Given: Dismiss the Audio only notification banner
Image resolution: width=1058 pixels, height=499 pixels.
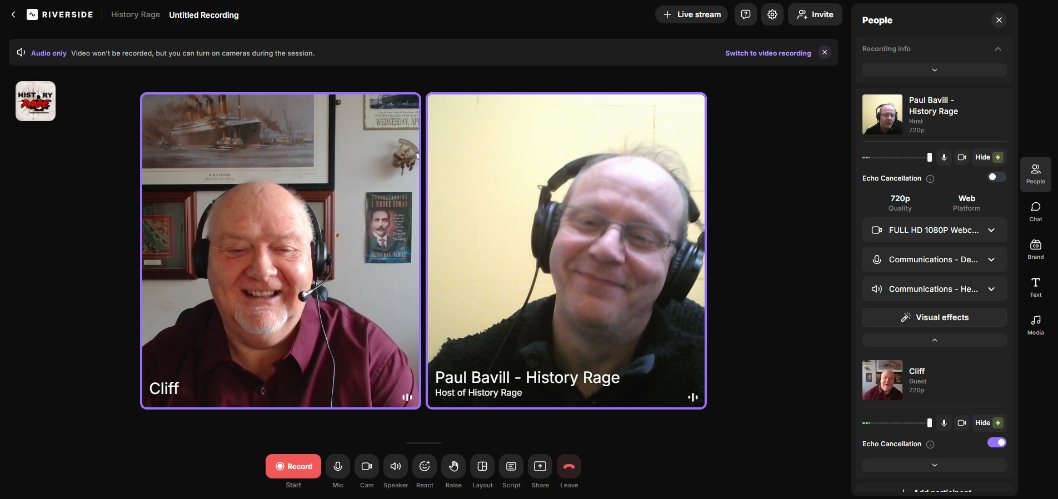Looking at the screenshot, I should click(825, 53).
